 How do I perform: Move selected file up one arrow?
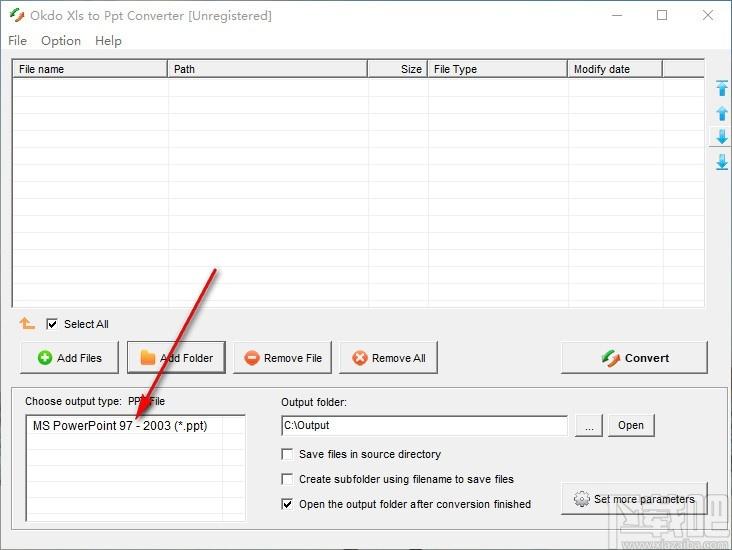(722, 113)
